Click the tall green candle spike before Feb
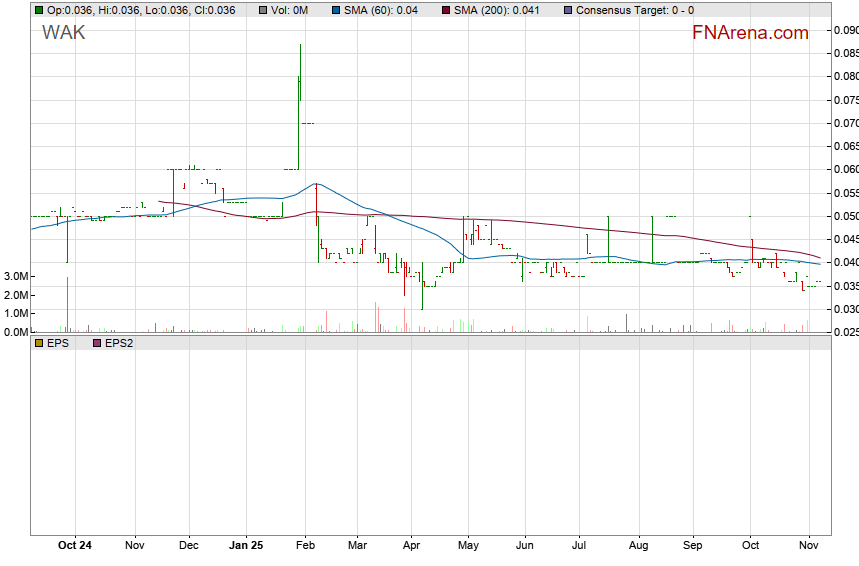Screen dimensions: 859x566 point(300,90)
